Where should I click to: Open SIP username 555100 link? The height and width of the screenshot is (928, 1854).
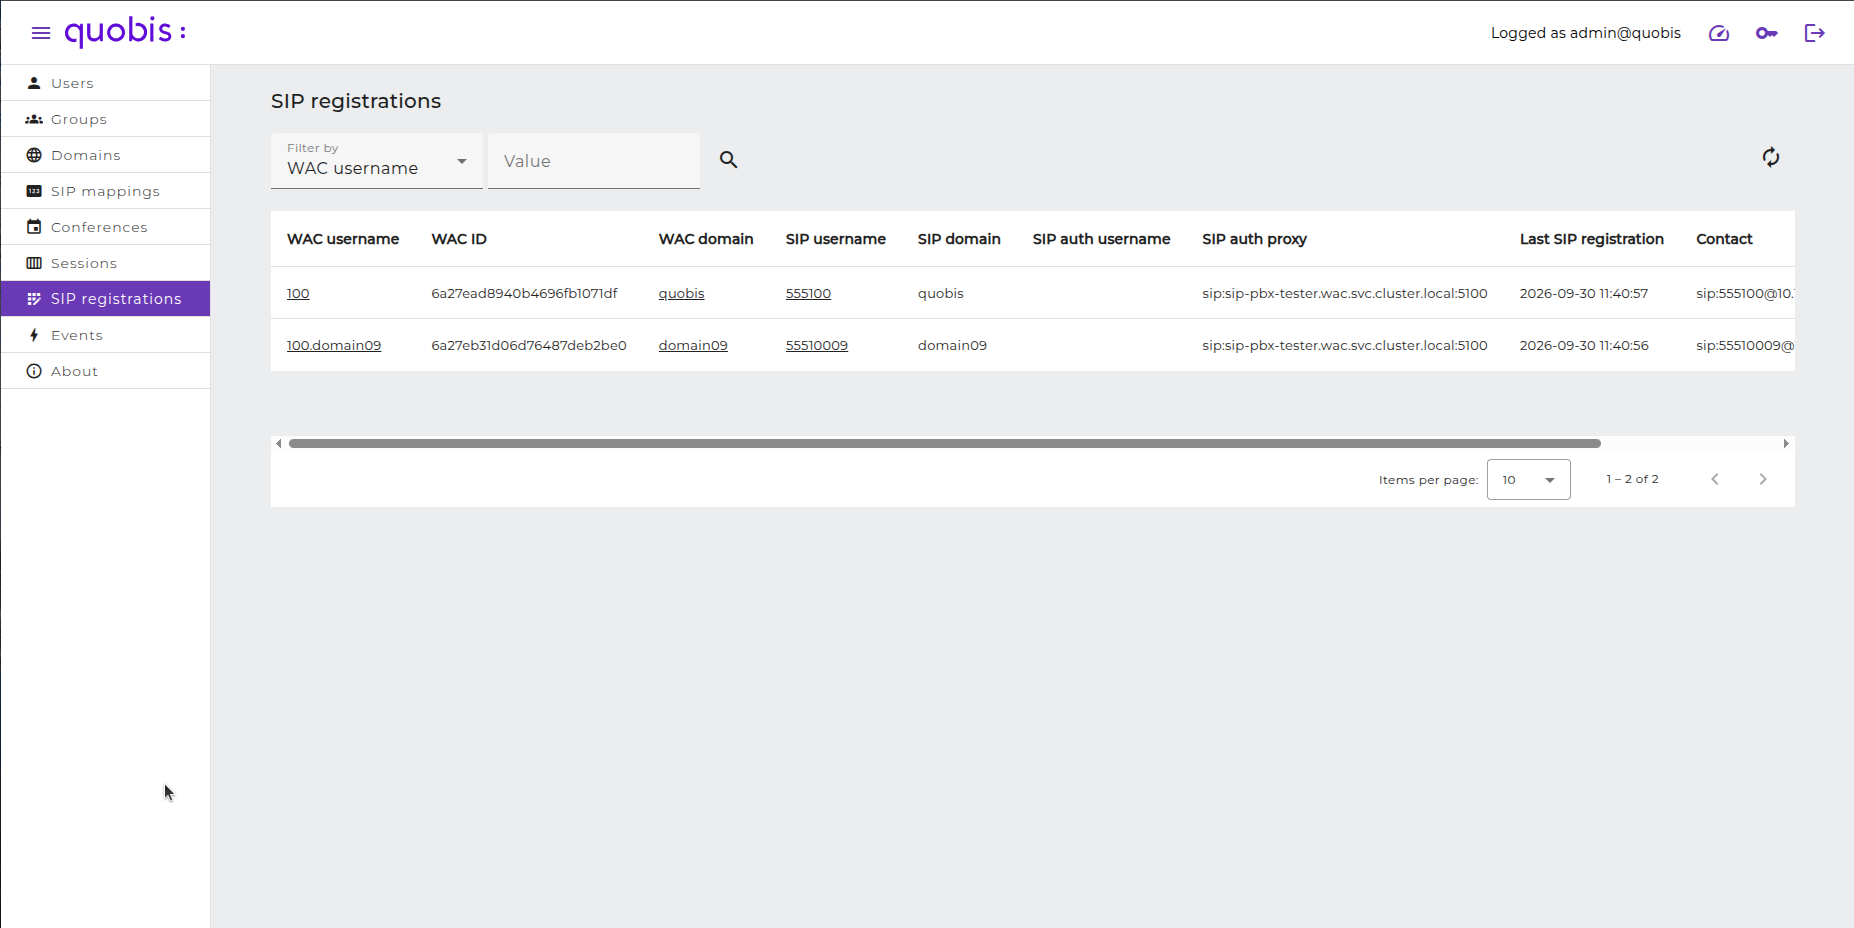808,293
